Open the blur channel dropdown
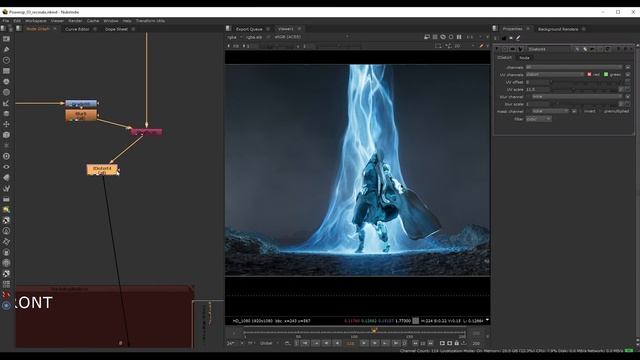 (x=577, y=97)
